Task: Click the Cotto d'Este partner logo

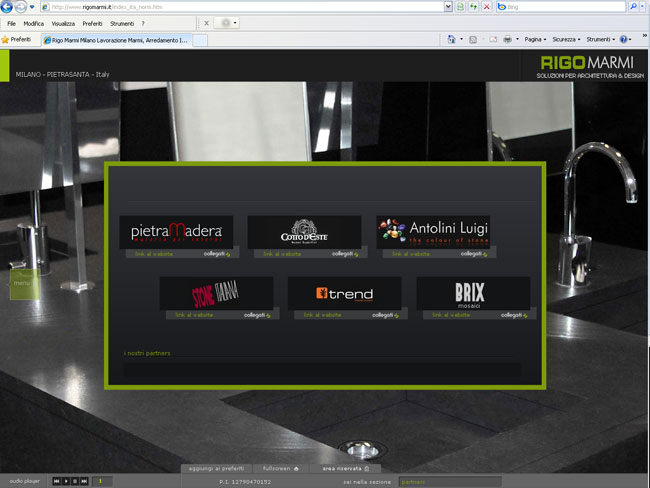Action: point(304,232)
